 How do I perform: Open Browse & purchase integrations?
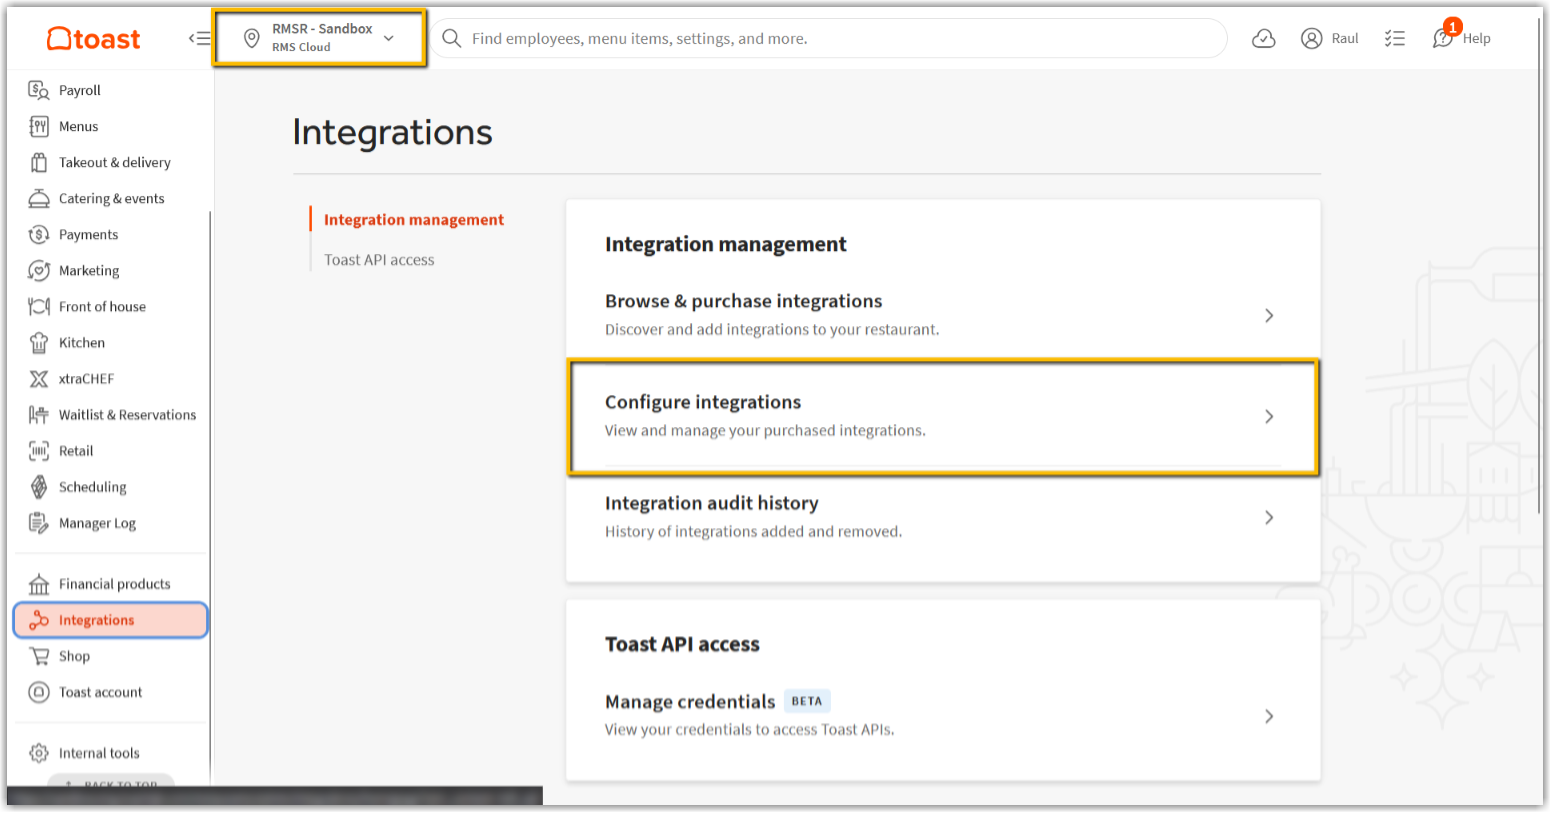[943, 314]
